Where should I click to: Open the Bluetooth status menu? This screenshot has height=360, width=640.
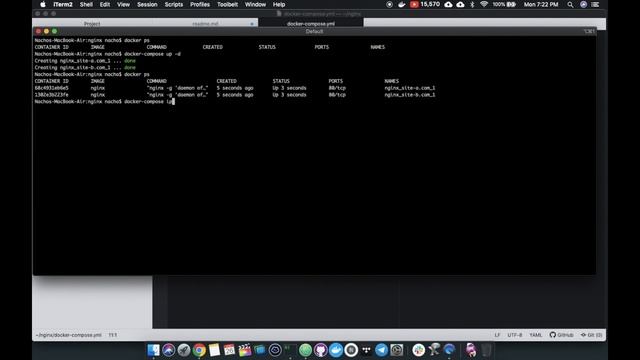pos(472,4)
